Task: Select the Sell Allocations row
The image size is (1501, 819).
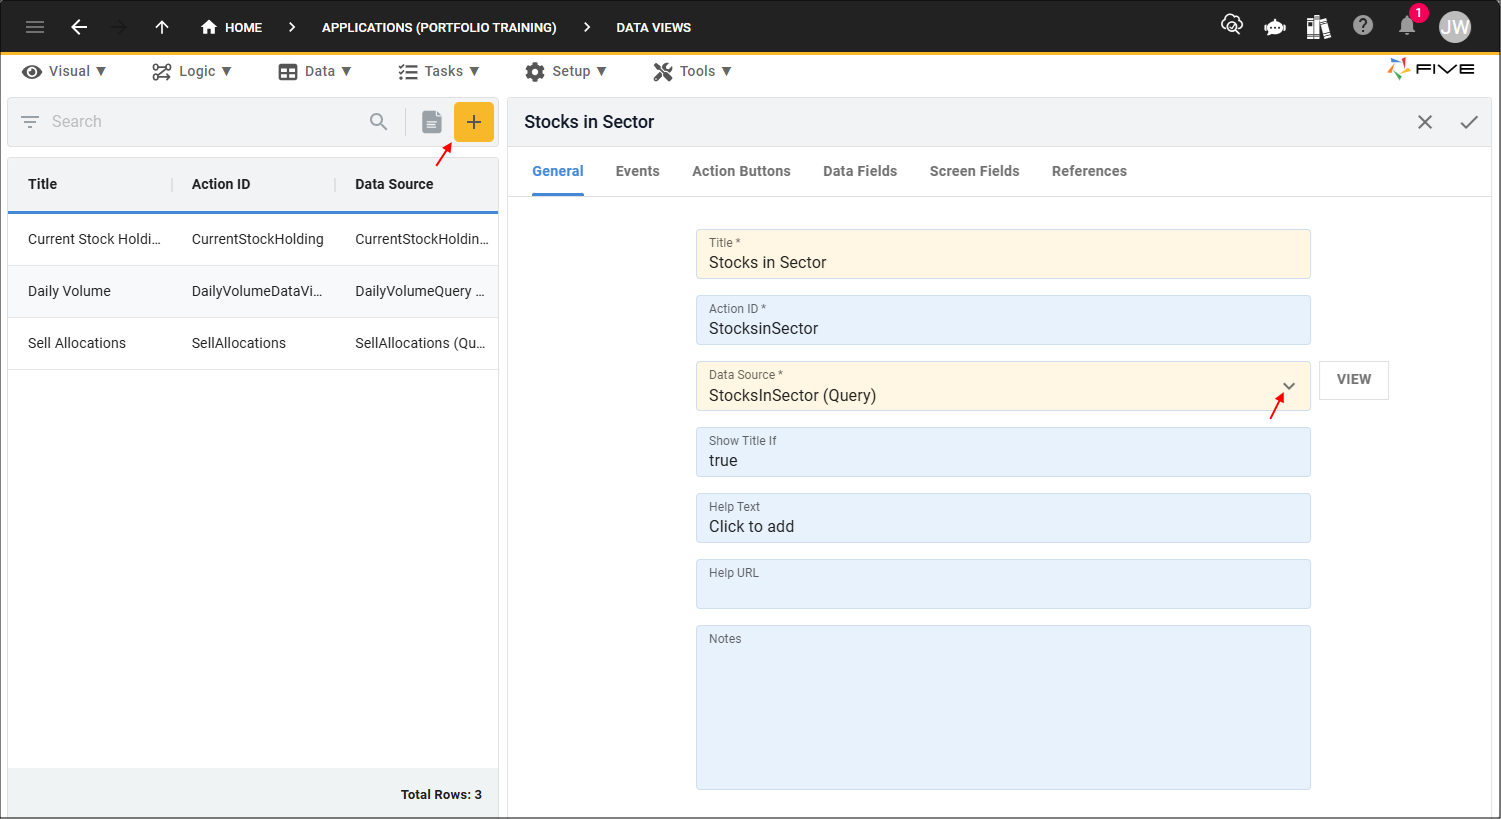Action: tap(253, 343)
